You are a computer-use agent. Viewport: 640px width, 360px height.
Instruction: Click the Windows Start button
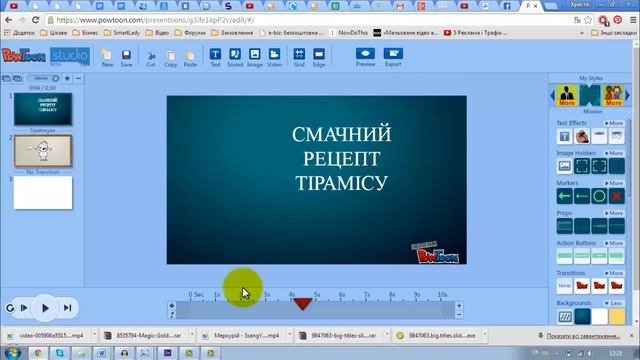pyautogui.click(x=13, y=353)
